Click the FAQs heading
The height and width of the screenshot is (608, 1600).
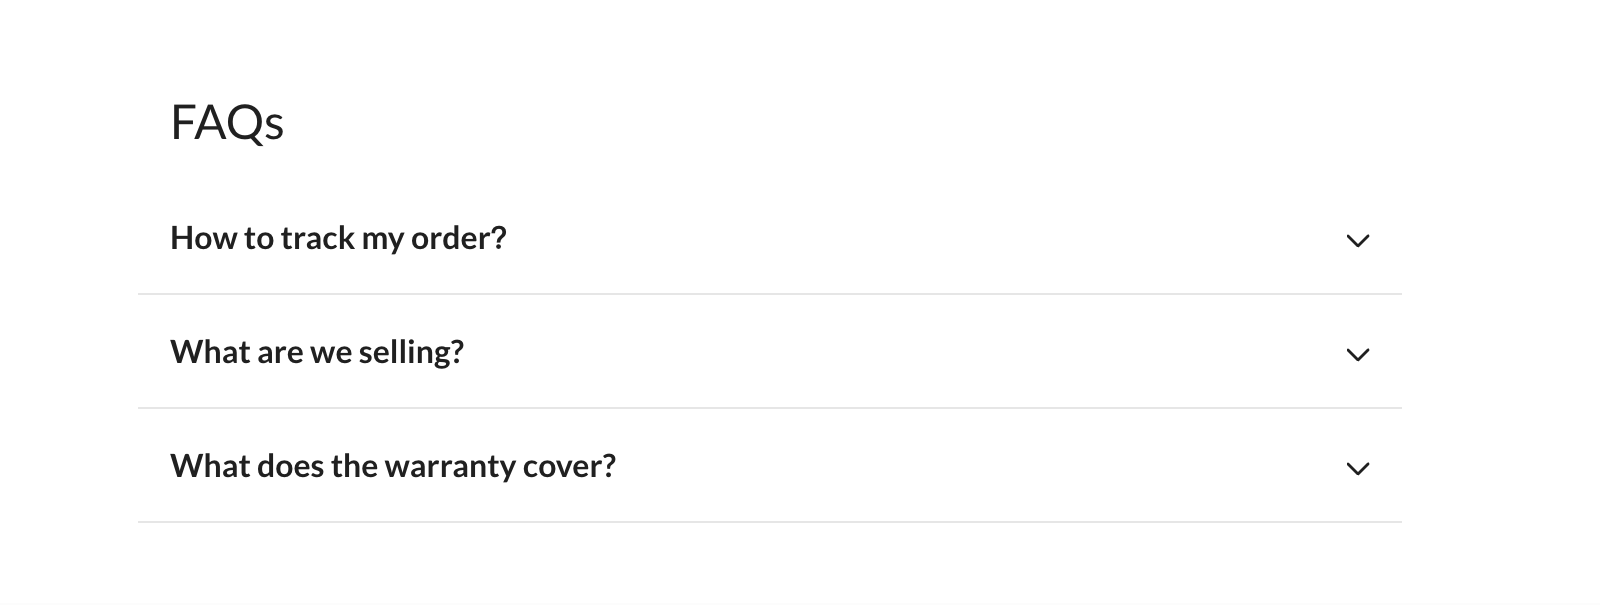click(227, 123)
